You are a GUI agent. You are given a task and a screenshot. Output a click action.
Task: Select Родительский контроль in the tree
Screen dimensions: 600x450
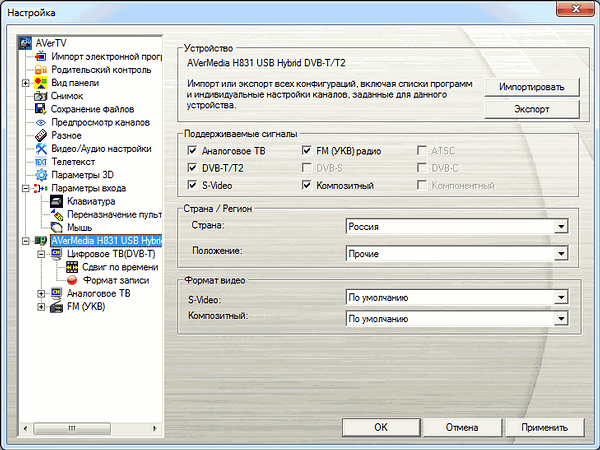pos(101,70)
